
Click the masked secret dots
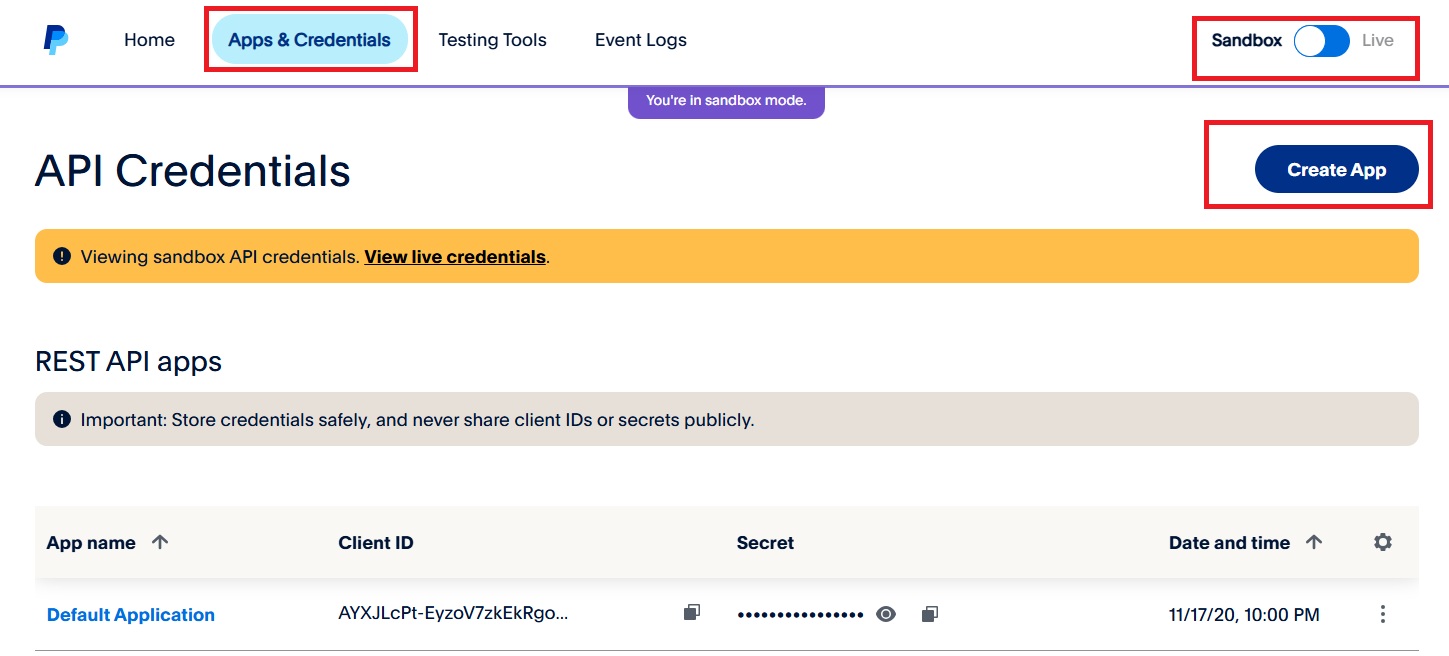pos(800,614)
